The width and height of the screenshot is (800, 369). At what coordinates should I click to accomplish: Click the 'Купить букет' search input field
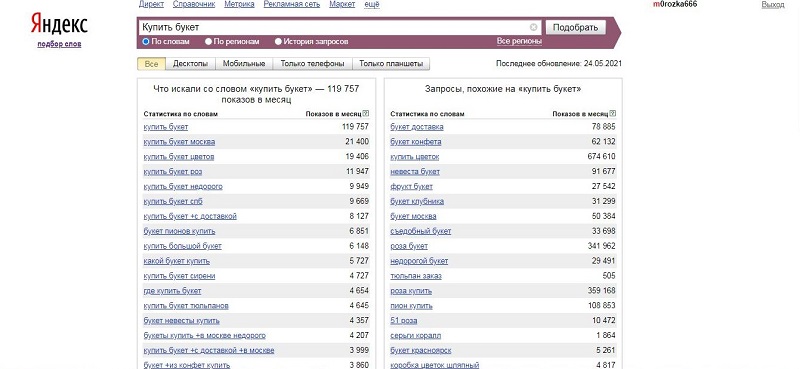(x=334, y=27)
